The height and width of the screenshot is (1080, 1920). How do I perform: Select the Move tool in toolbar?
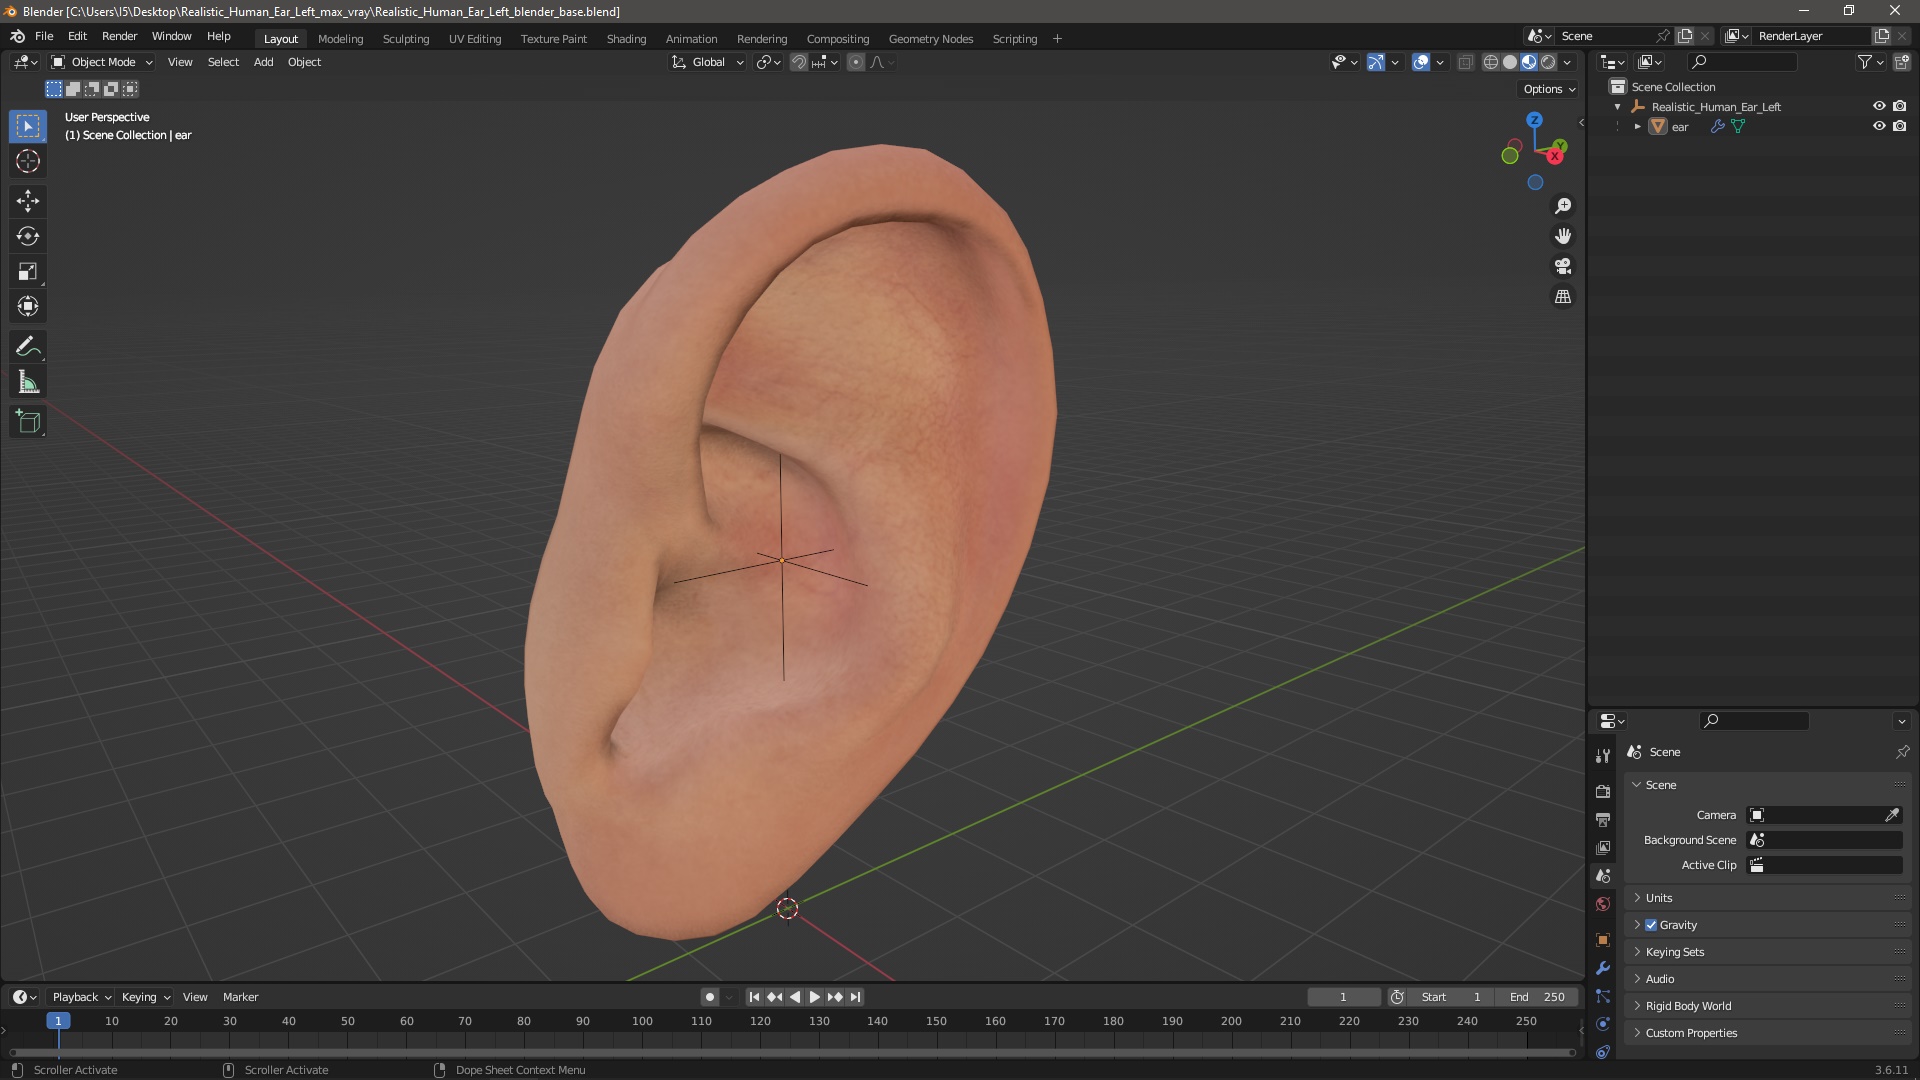click(x=28, y=201)
